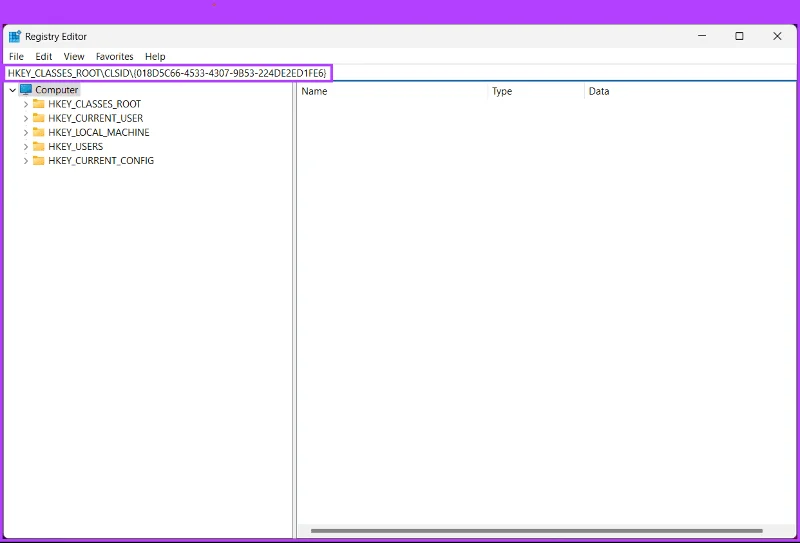Open the Edit menu
The width and height of the screenshot is (800, 543).
pos(44,57)
